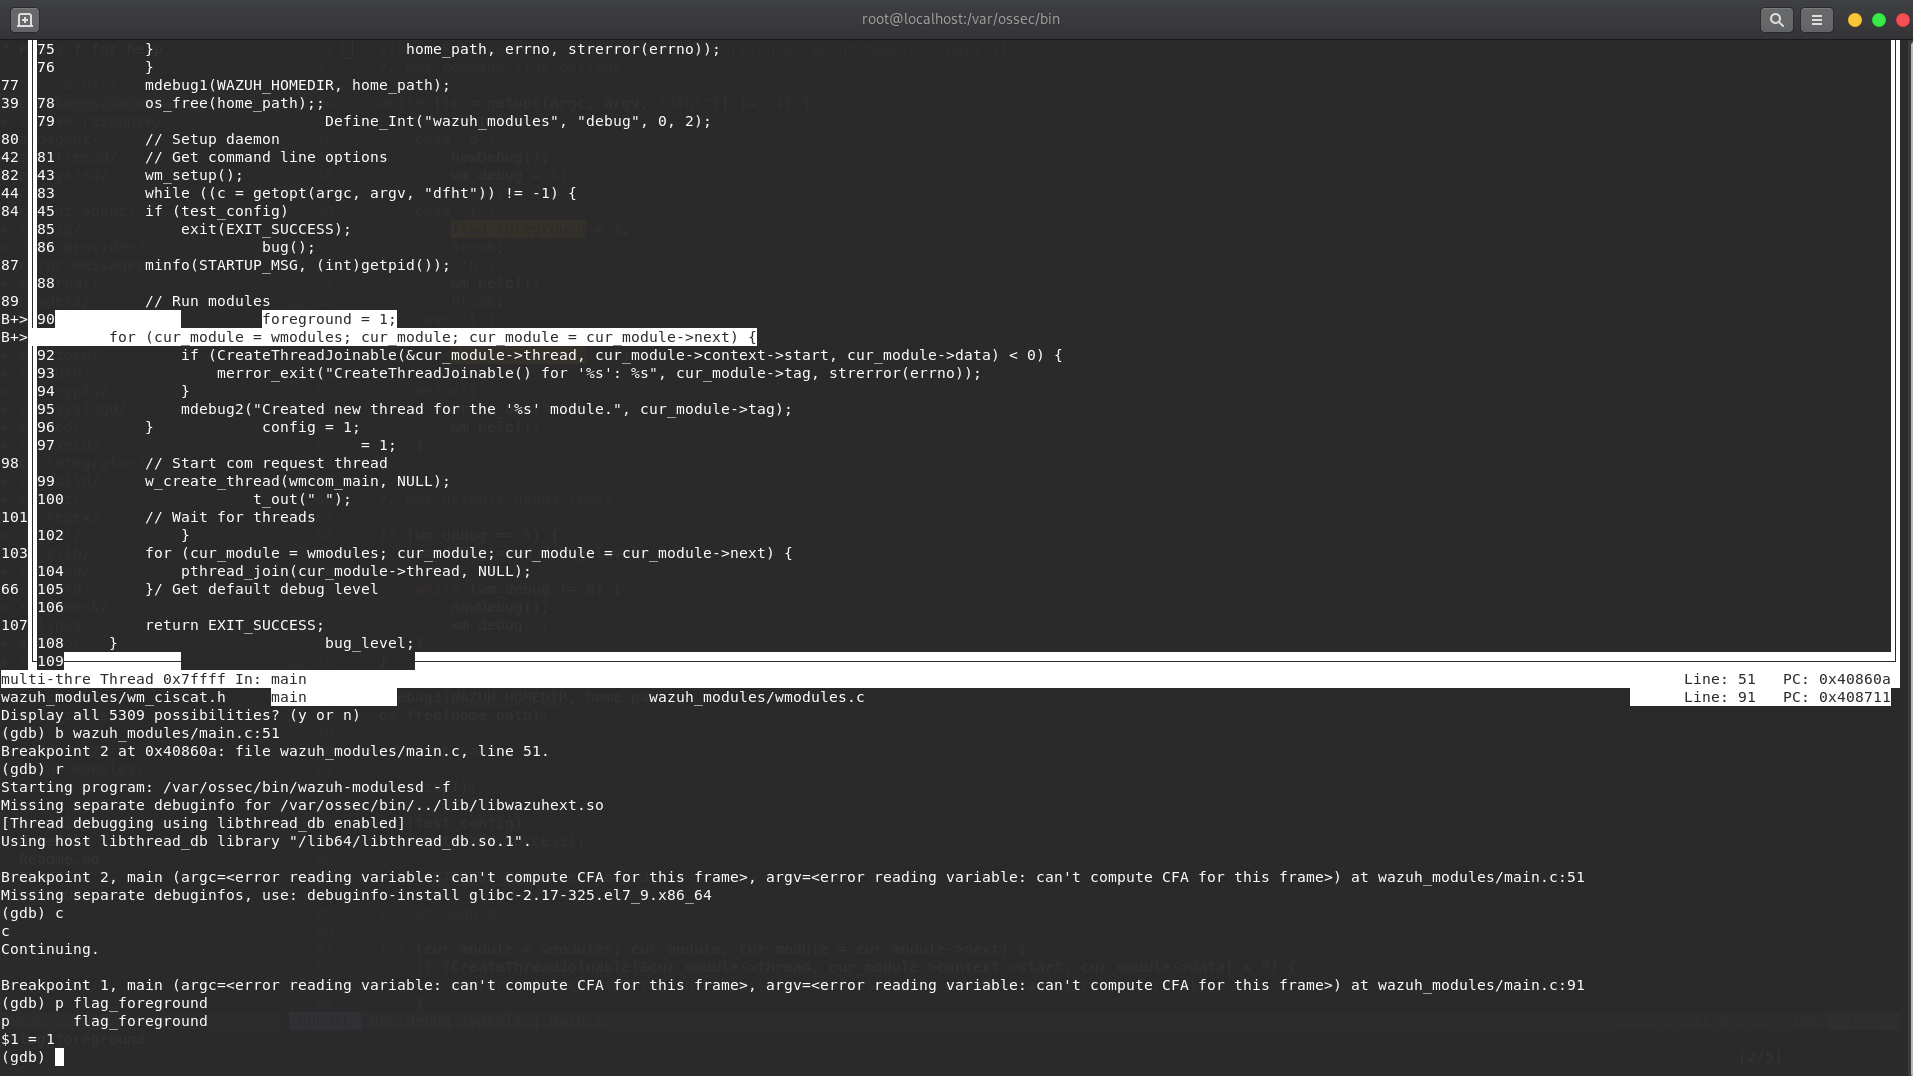1913x1076 pixels.
Task: Place the cursor at the (gdb) prompt
Action: (31, 1057)
